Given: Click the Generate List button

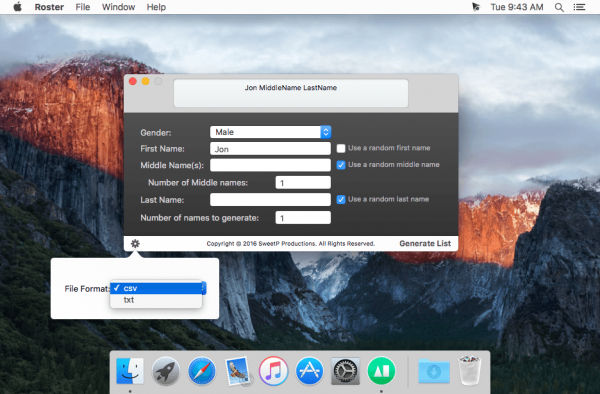Looking at the screenshot, I should 425,244.
